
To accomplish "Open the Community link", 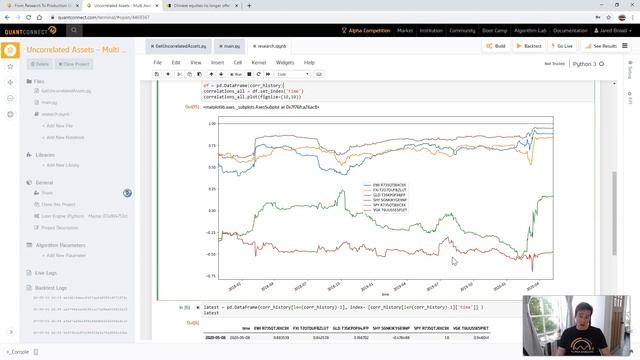I will pyautogui.click(x=462, y=31).
